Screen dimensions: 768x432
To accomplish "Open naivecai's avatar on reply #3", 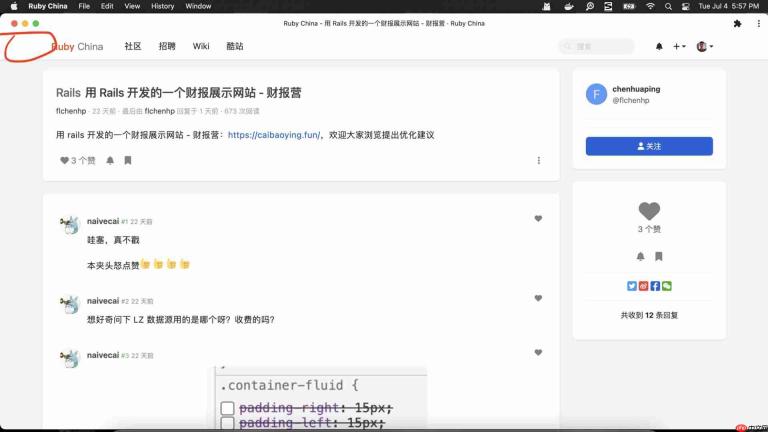I will point(70,359).
